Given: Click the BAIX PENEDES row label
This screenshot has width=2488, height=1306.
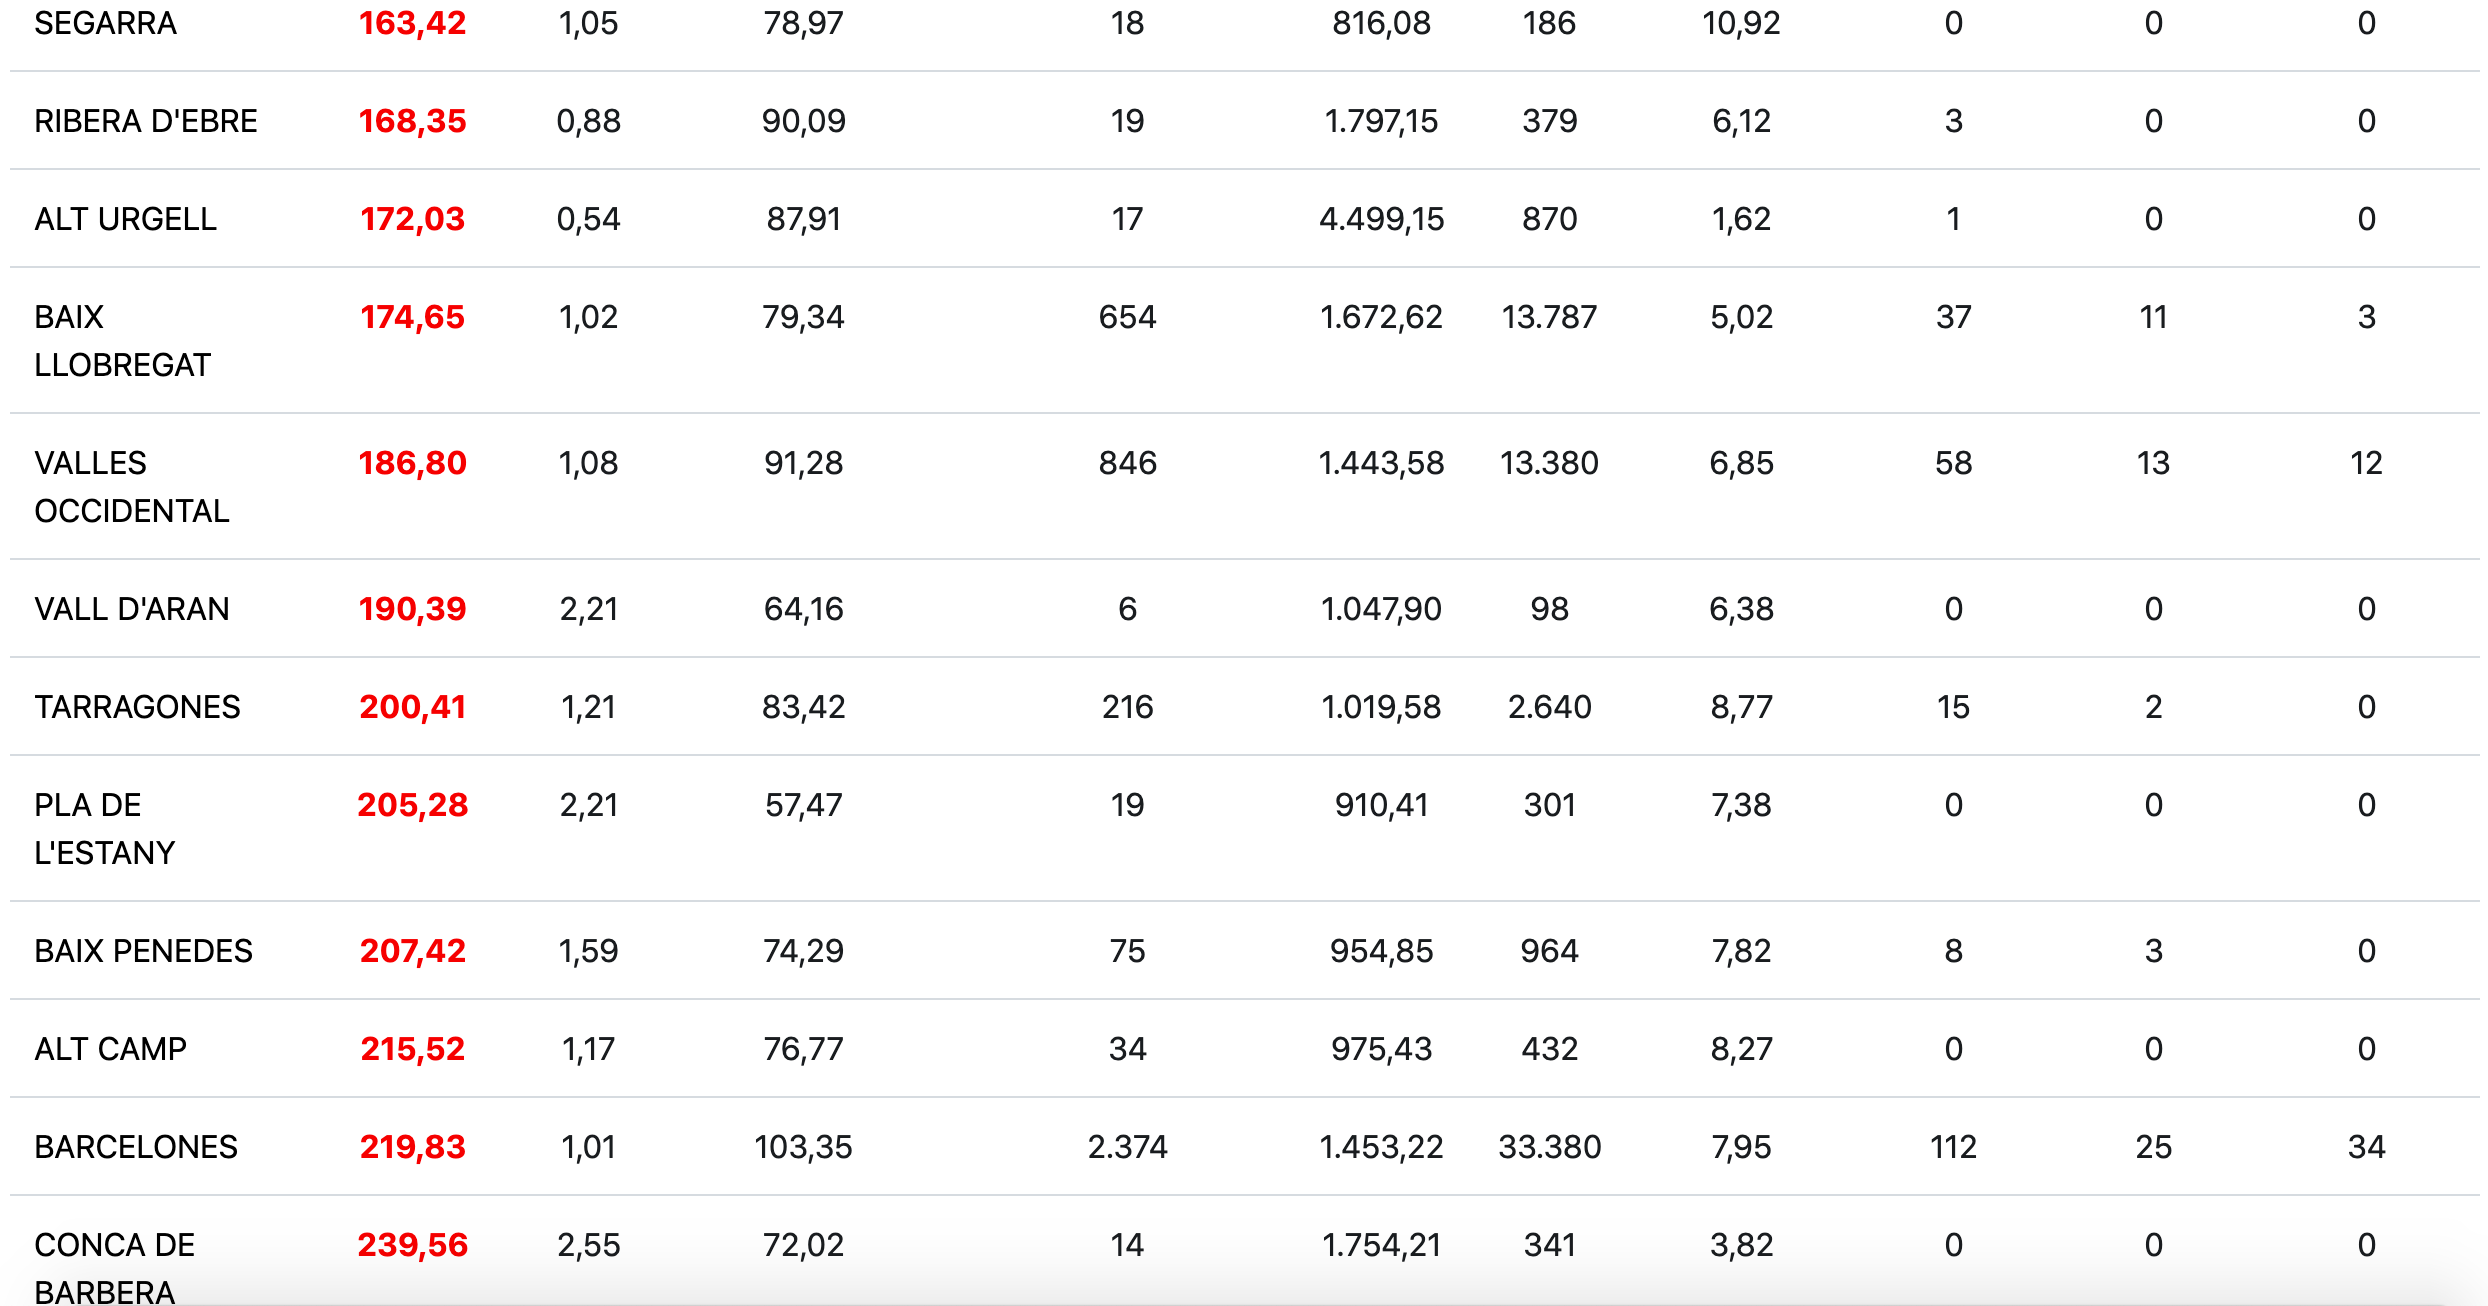Looking at the screenshot, I should pos(143,951).
